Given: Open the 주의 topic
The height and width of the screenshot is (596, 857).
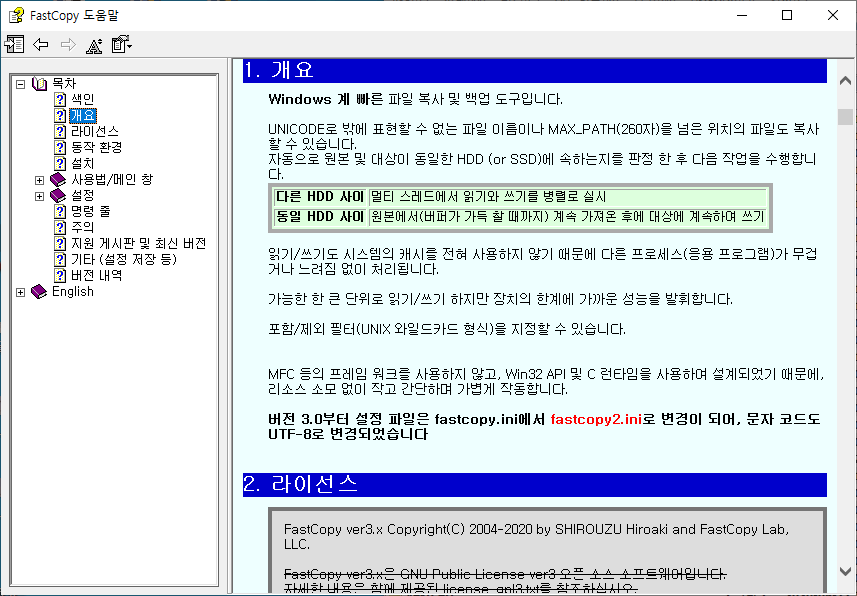Looking at the screenshot, I should [83, 227].
